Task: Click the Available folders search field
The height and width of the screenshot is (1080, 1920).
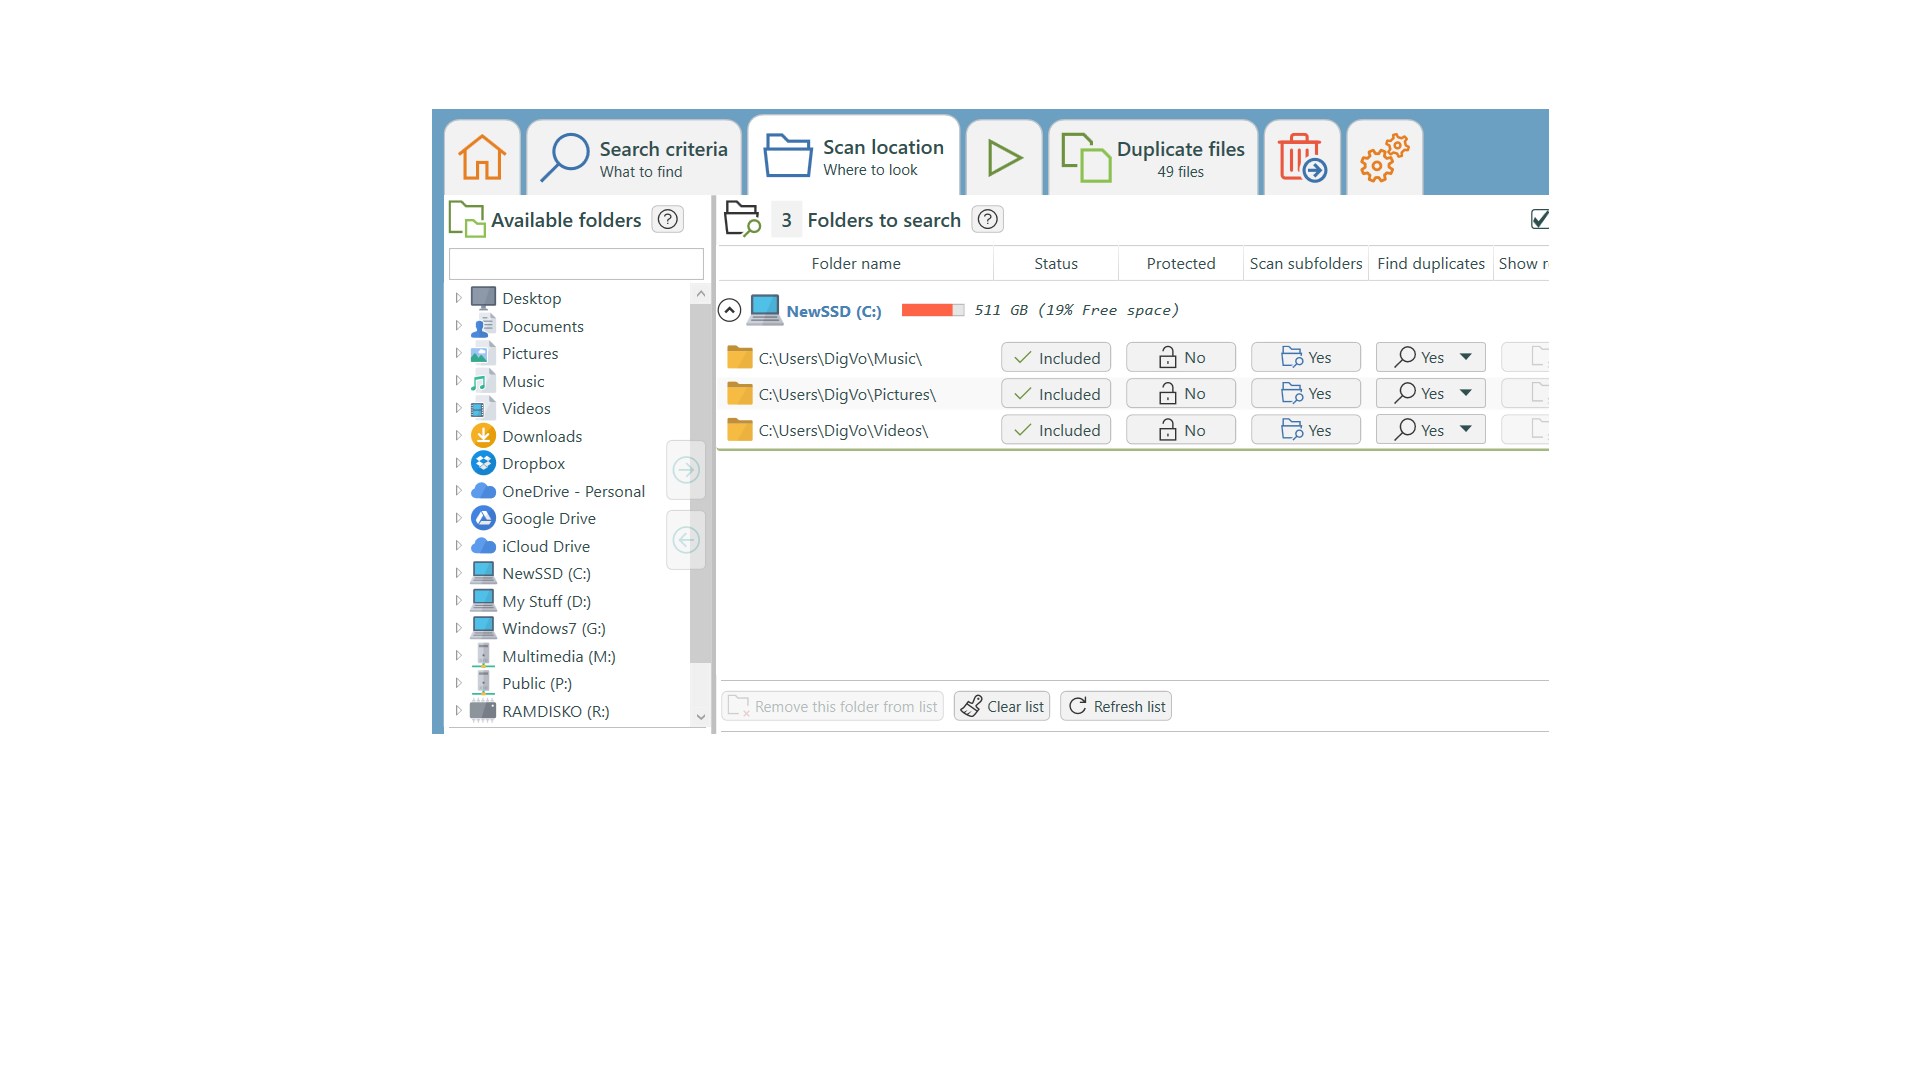Action: (x=576, y=264)
